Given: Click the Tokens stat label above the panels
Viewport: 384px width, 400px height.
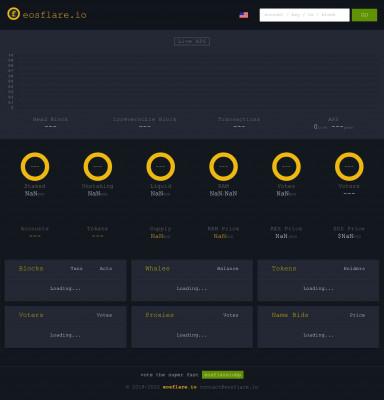Looking at the screenshot, I should 98,229.
